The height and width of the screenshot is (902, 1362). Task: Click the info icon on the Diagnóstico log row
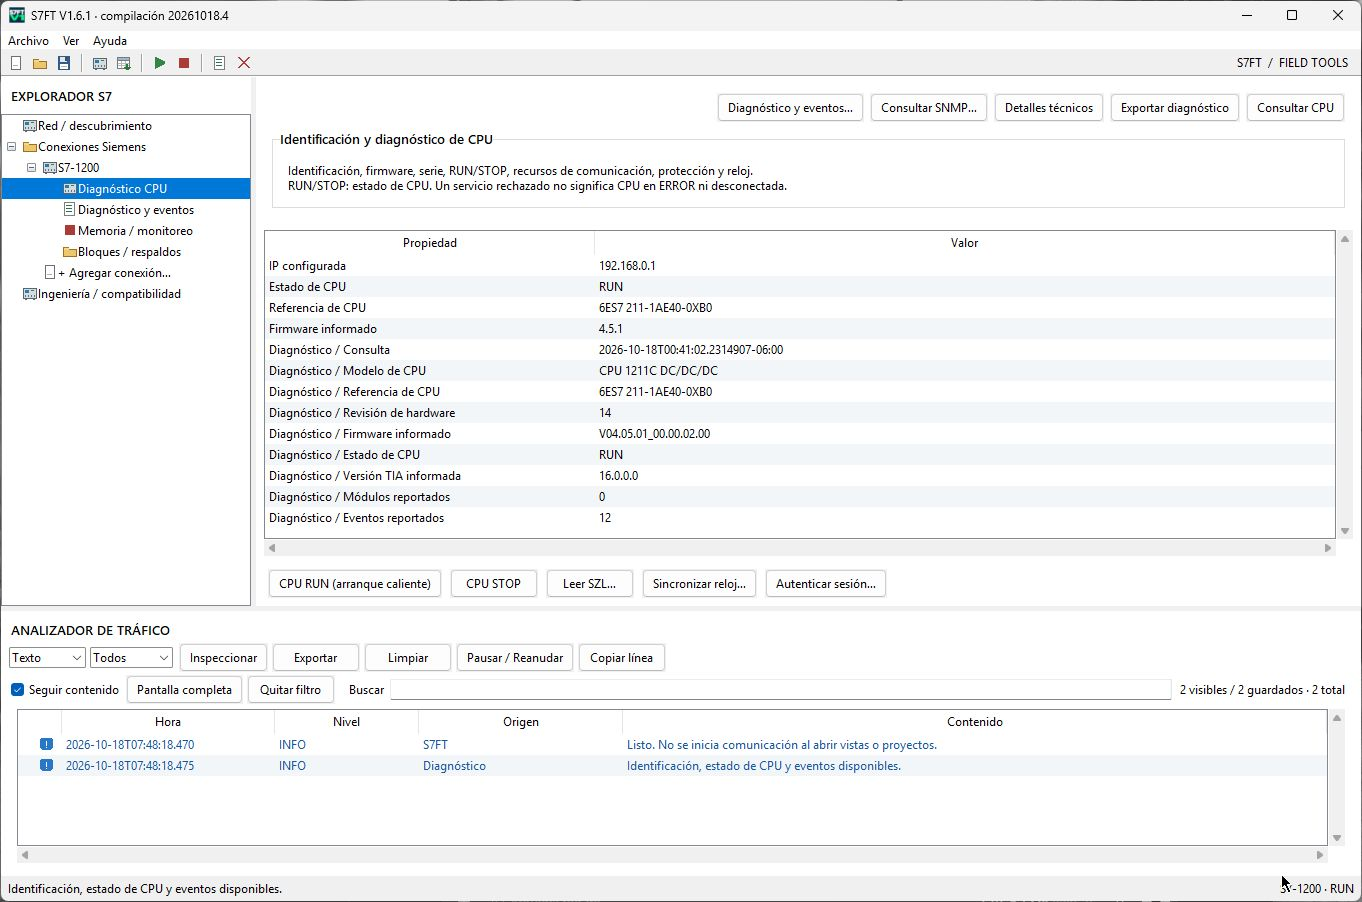tap(46, 765)
